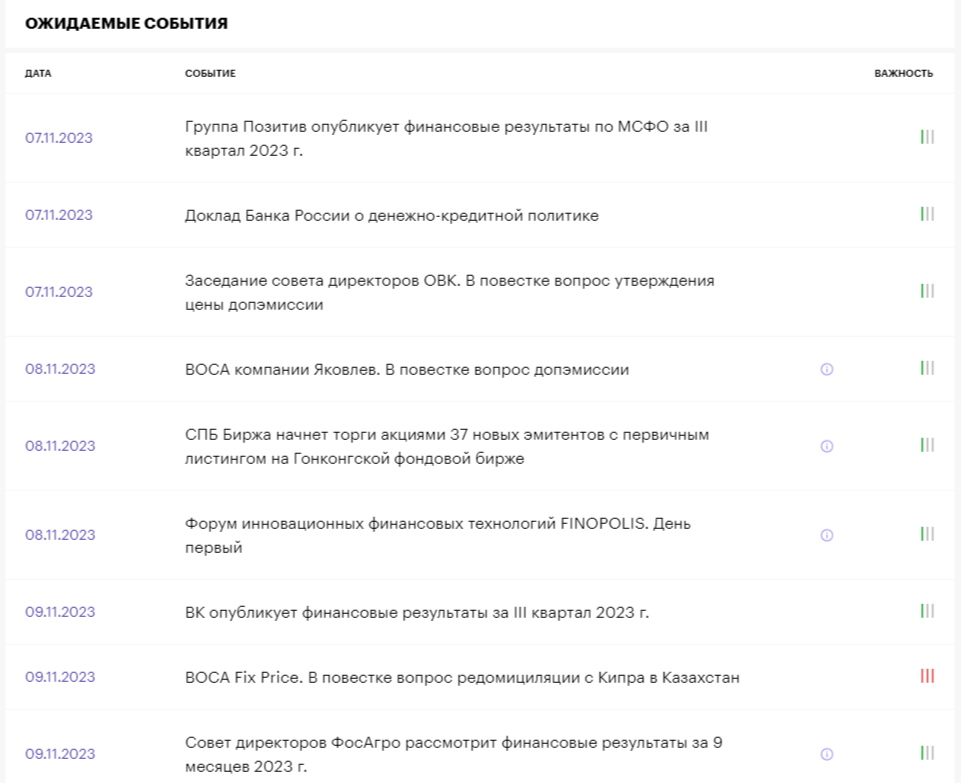Click importance indicator for ОВК board meeting

pos(927,291)
